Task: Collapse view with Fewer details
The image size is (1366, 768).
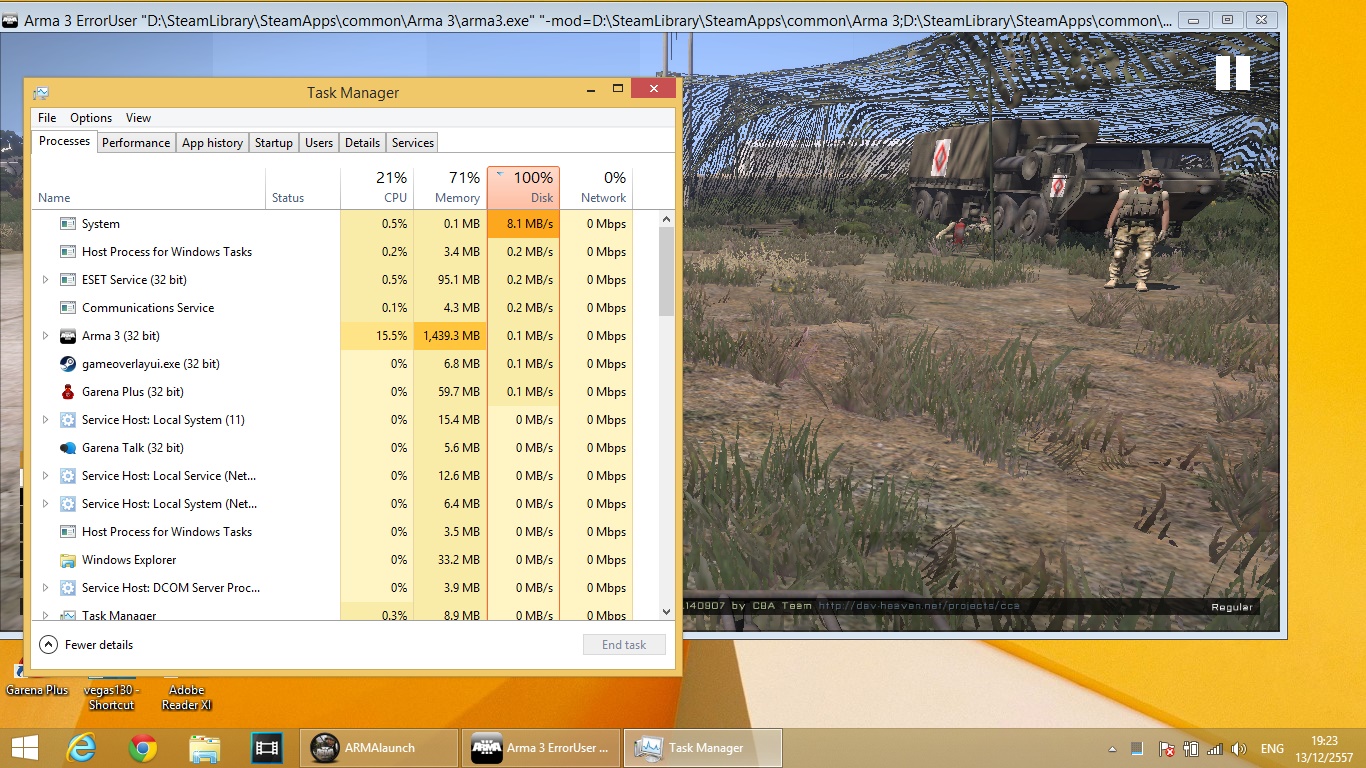Action: (x=86, y=645)
